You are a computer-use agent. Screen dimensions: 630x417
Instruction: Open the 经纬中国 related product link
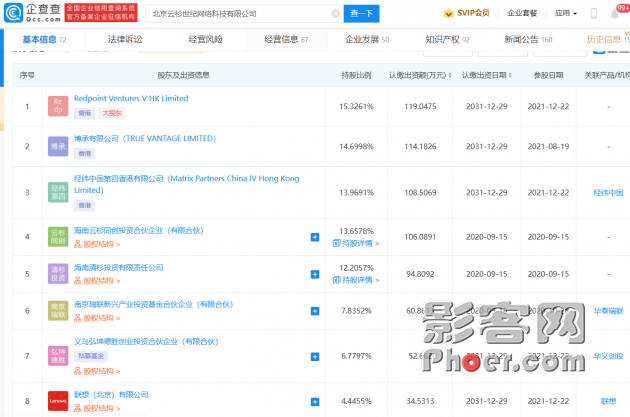(608, 193)
